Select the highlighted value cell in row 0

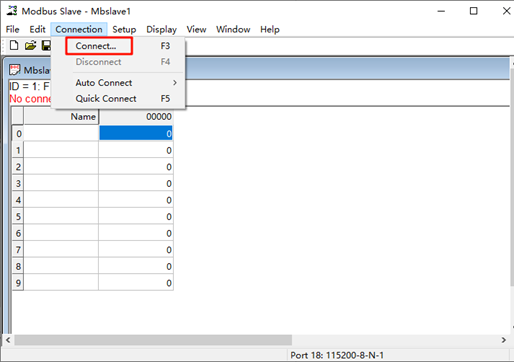pos(136,133)
